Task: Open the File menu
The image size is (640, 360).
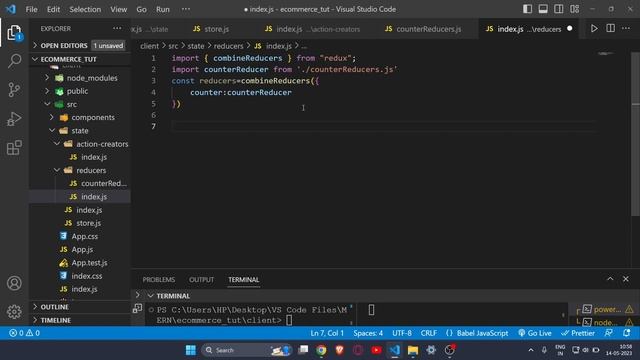Action: pos(31,9)
